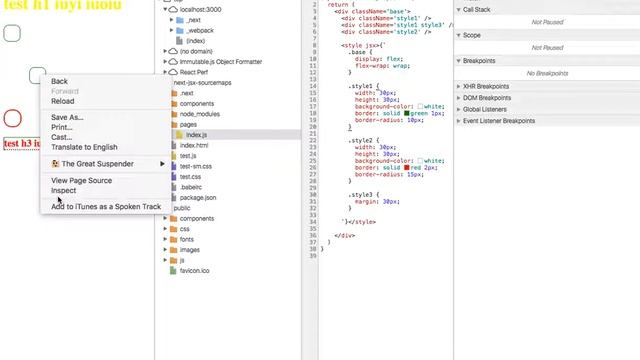Click the _webpack folder icon
This screenshot has width=640, height=360.
click(180, 31)
